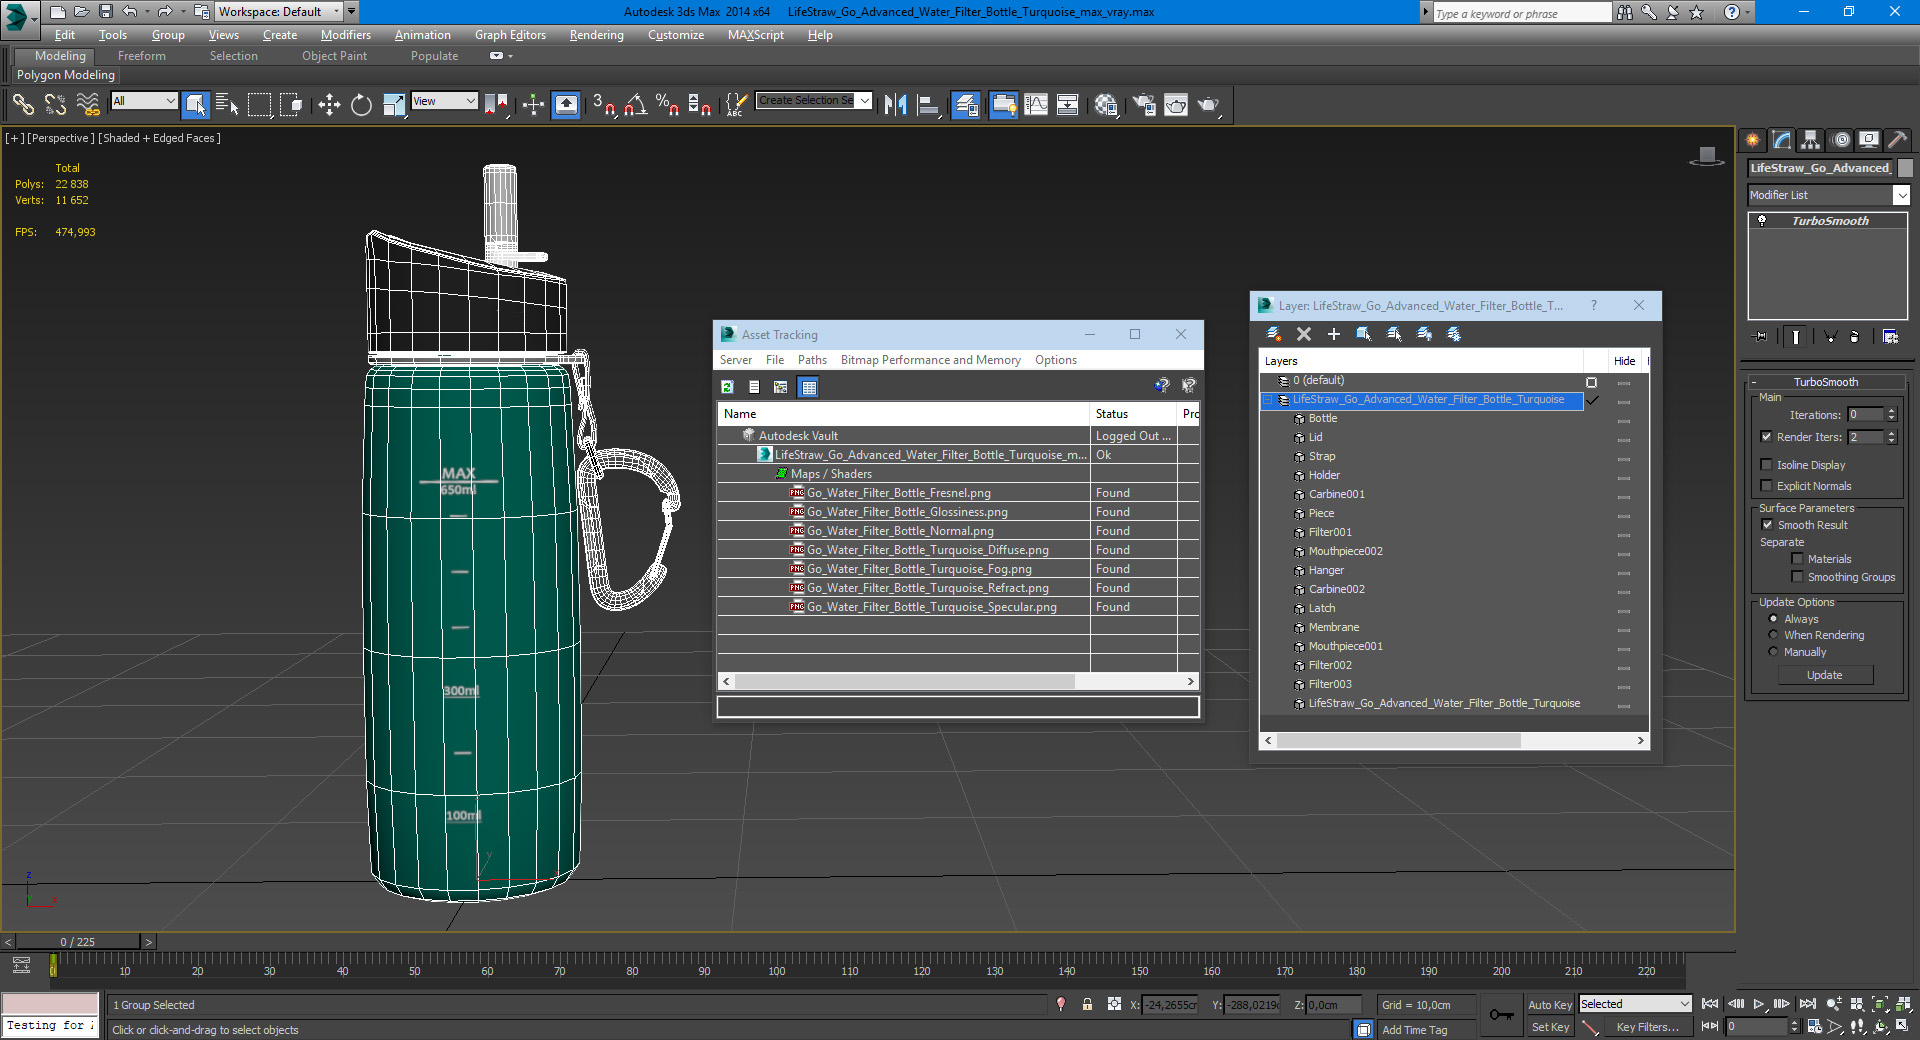Click Configure Modifier Sets icon
1920x1040 pixels.
click(x=1890, y=337)
